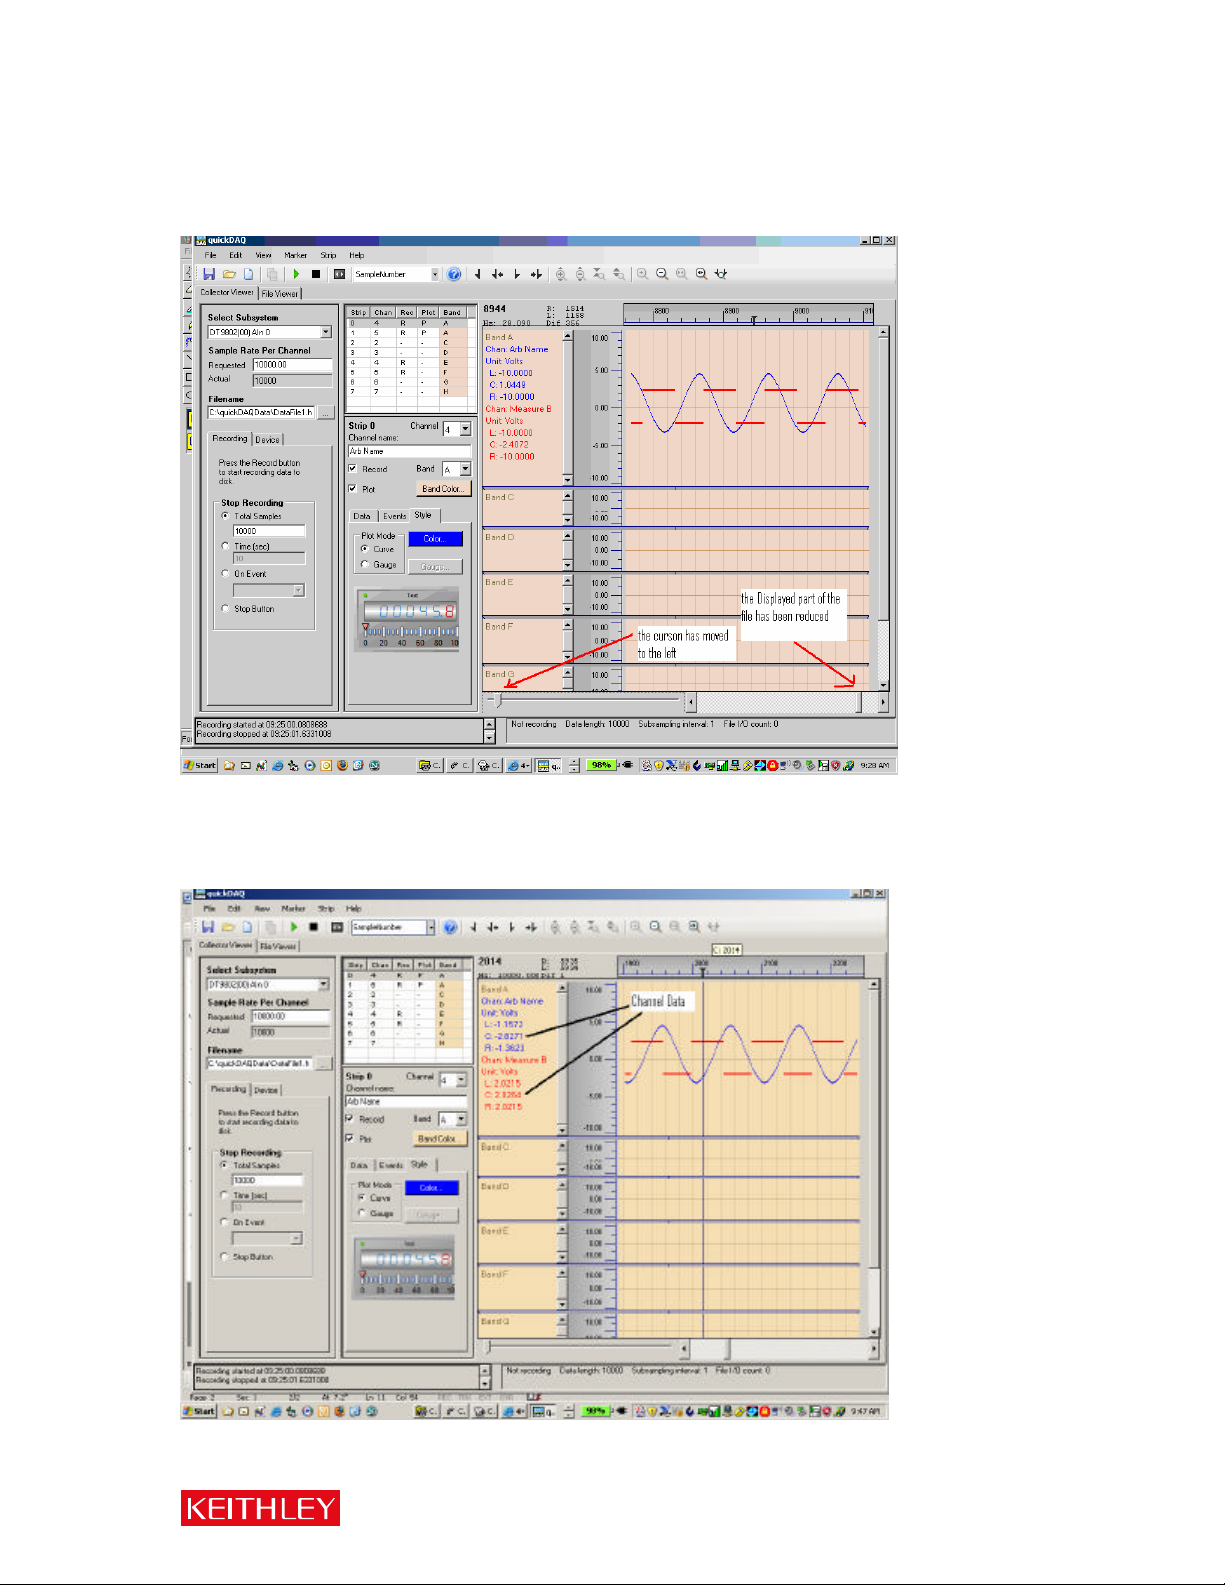The image size is (1225, 1585).
Task: Start recording with green arrow, lower window
Action: pos(294,927)
